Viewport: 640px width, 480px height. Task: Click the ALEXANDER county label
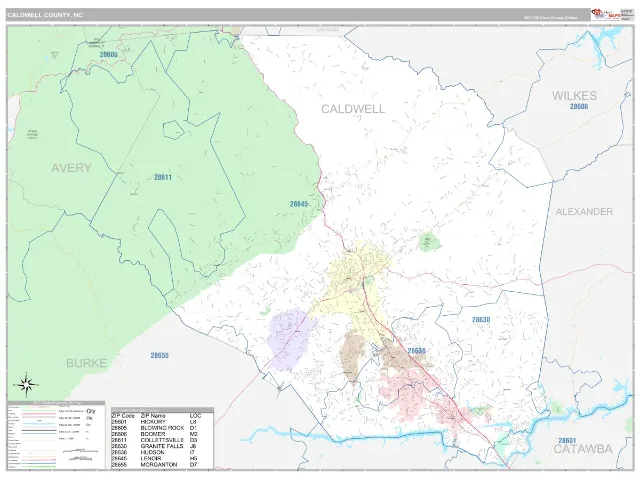[x=584, y=211]
